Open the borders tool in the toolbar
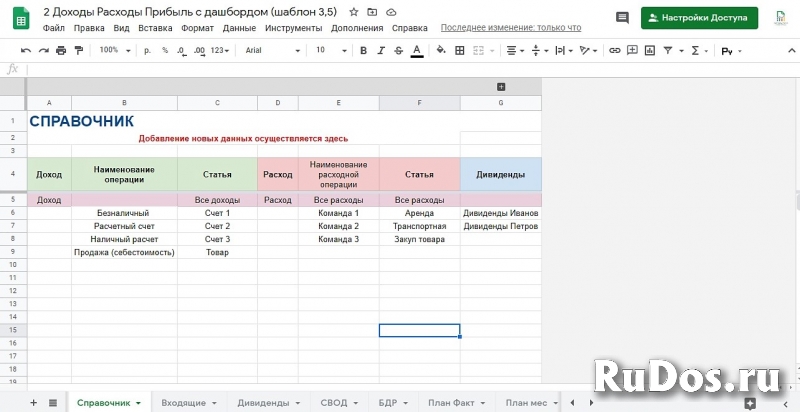 point(461,50)
